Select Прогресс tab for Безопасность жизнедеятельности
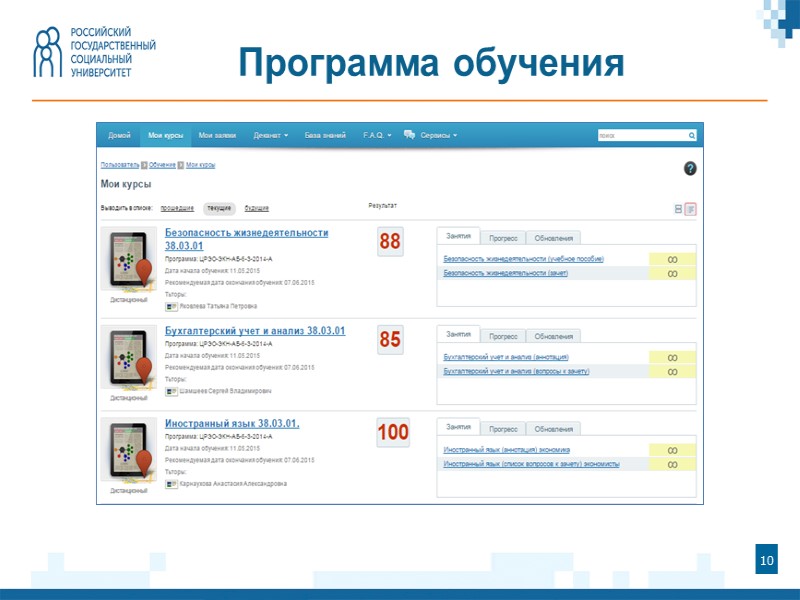This screenshot has width=800, height=600. (503, 238)
